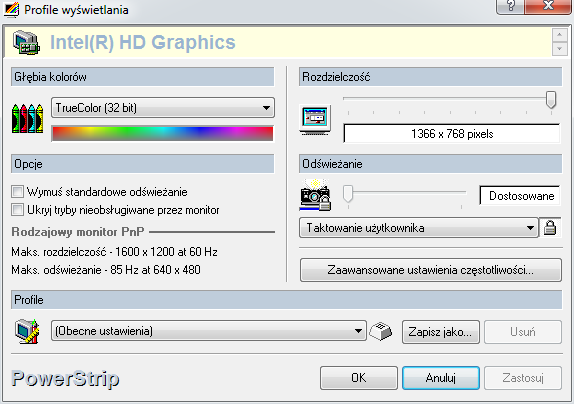574x404 pixels.
Task: Click the refresh rate slider thumb
Action: (x=348, y=193)
